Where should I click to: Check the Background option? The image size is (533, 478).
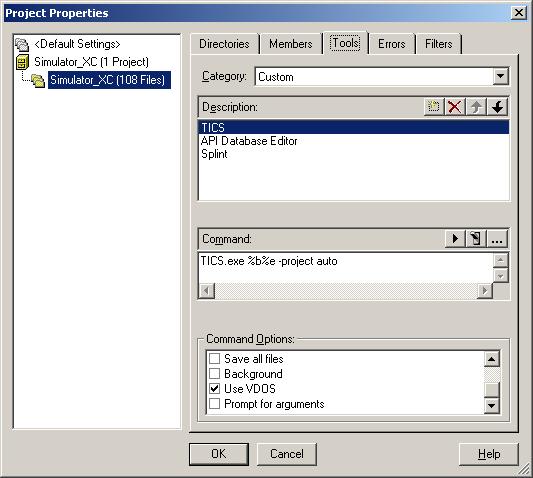[x=214, y=374]
